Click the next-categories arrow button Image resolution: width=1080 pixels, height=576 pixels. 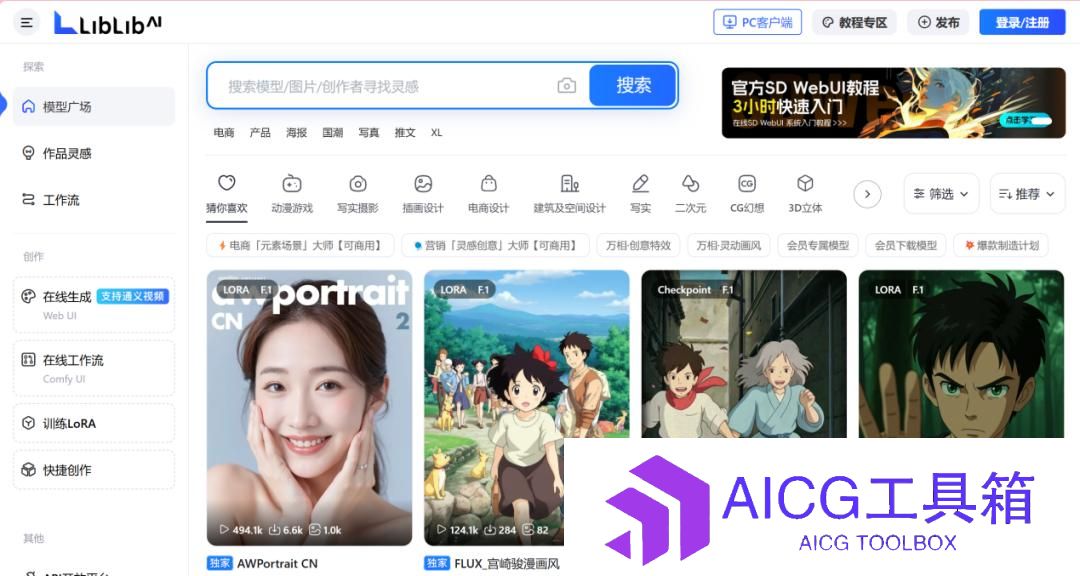867,194
